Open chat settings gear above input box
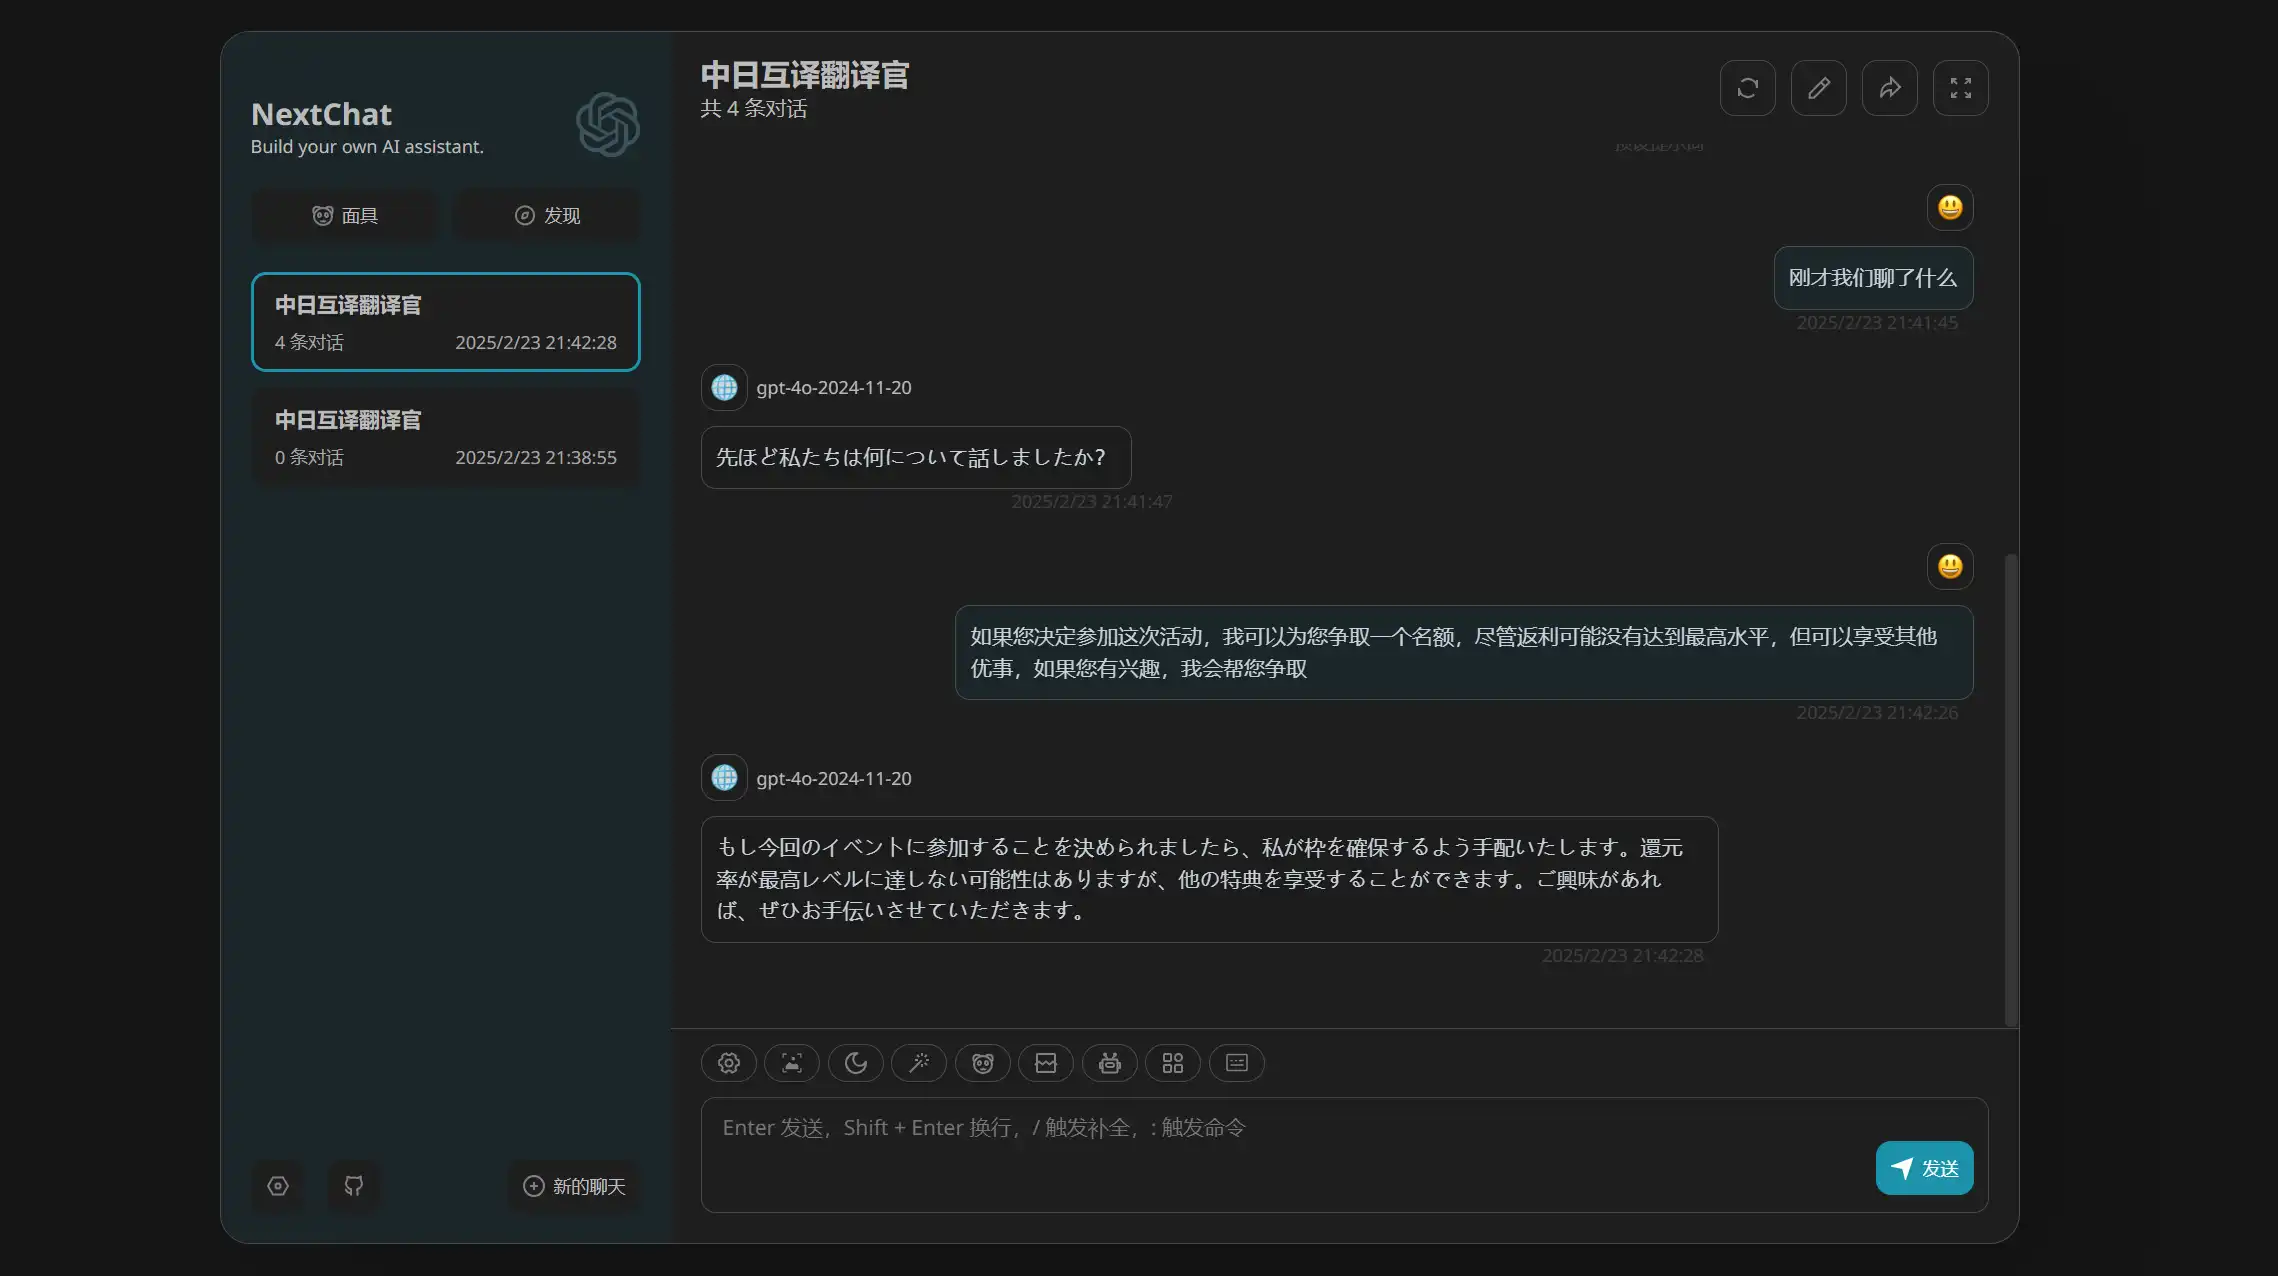This screenshot has height=1276, width=2278. tap(729, 1062)
